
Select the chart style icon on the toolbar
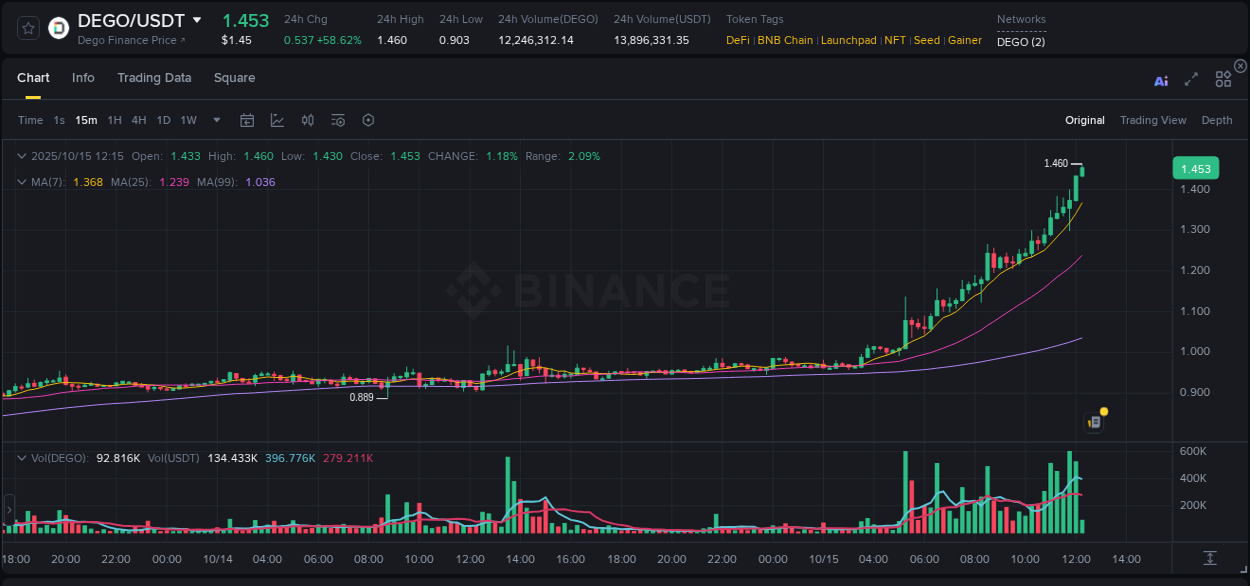(x=276, y=120)
